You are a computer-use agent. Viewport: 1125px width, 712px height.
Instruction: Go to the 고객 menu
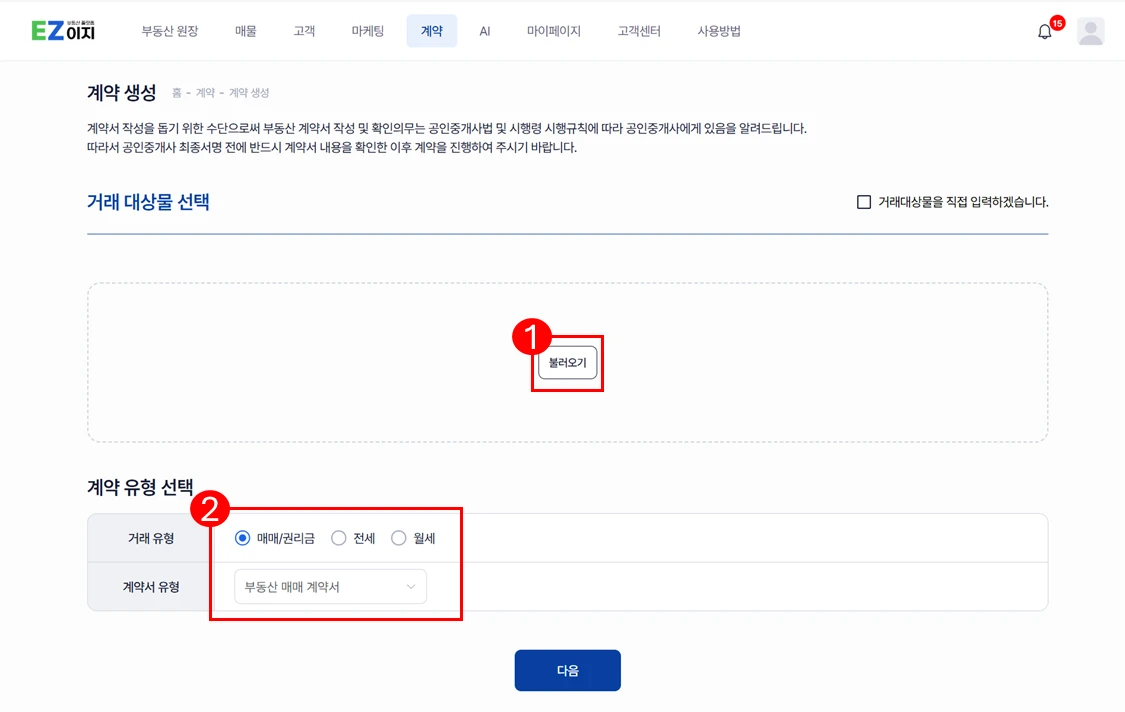(304, 31)
